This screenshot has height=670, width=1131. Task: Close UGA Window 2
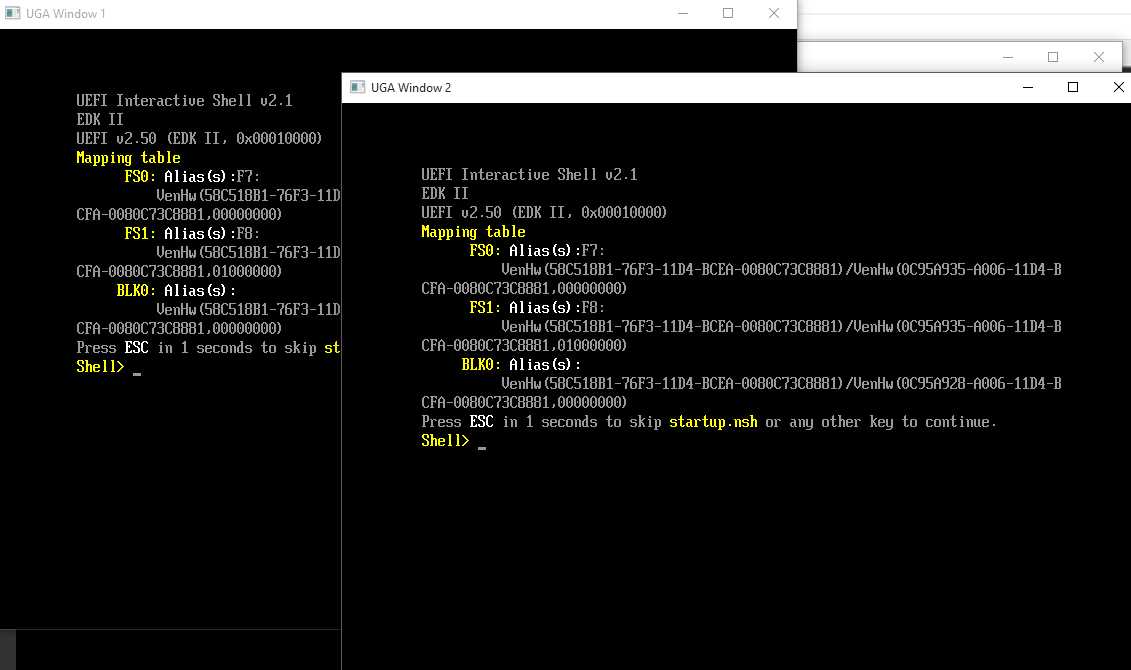tap(1118, 87)
